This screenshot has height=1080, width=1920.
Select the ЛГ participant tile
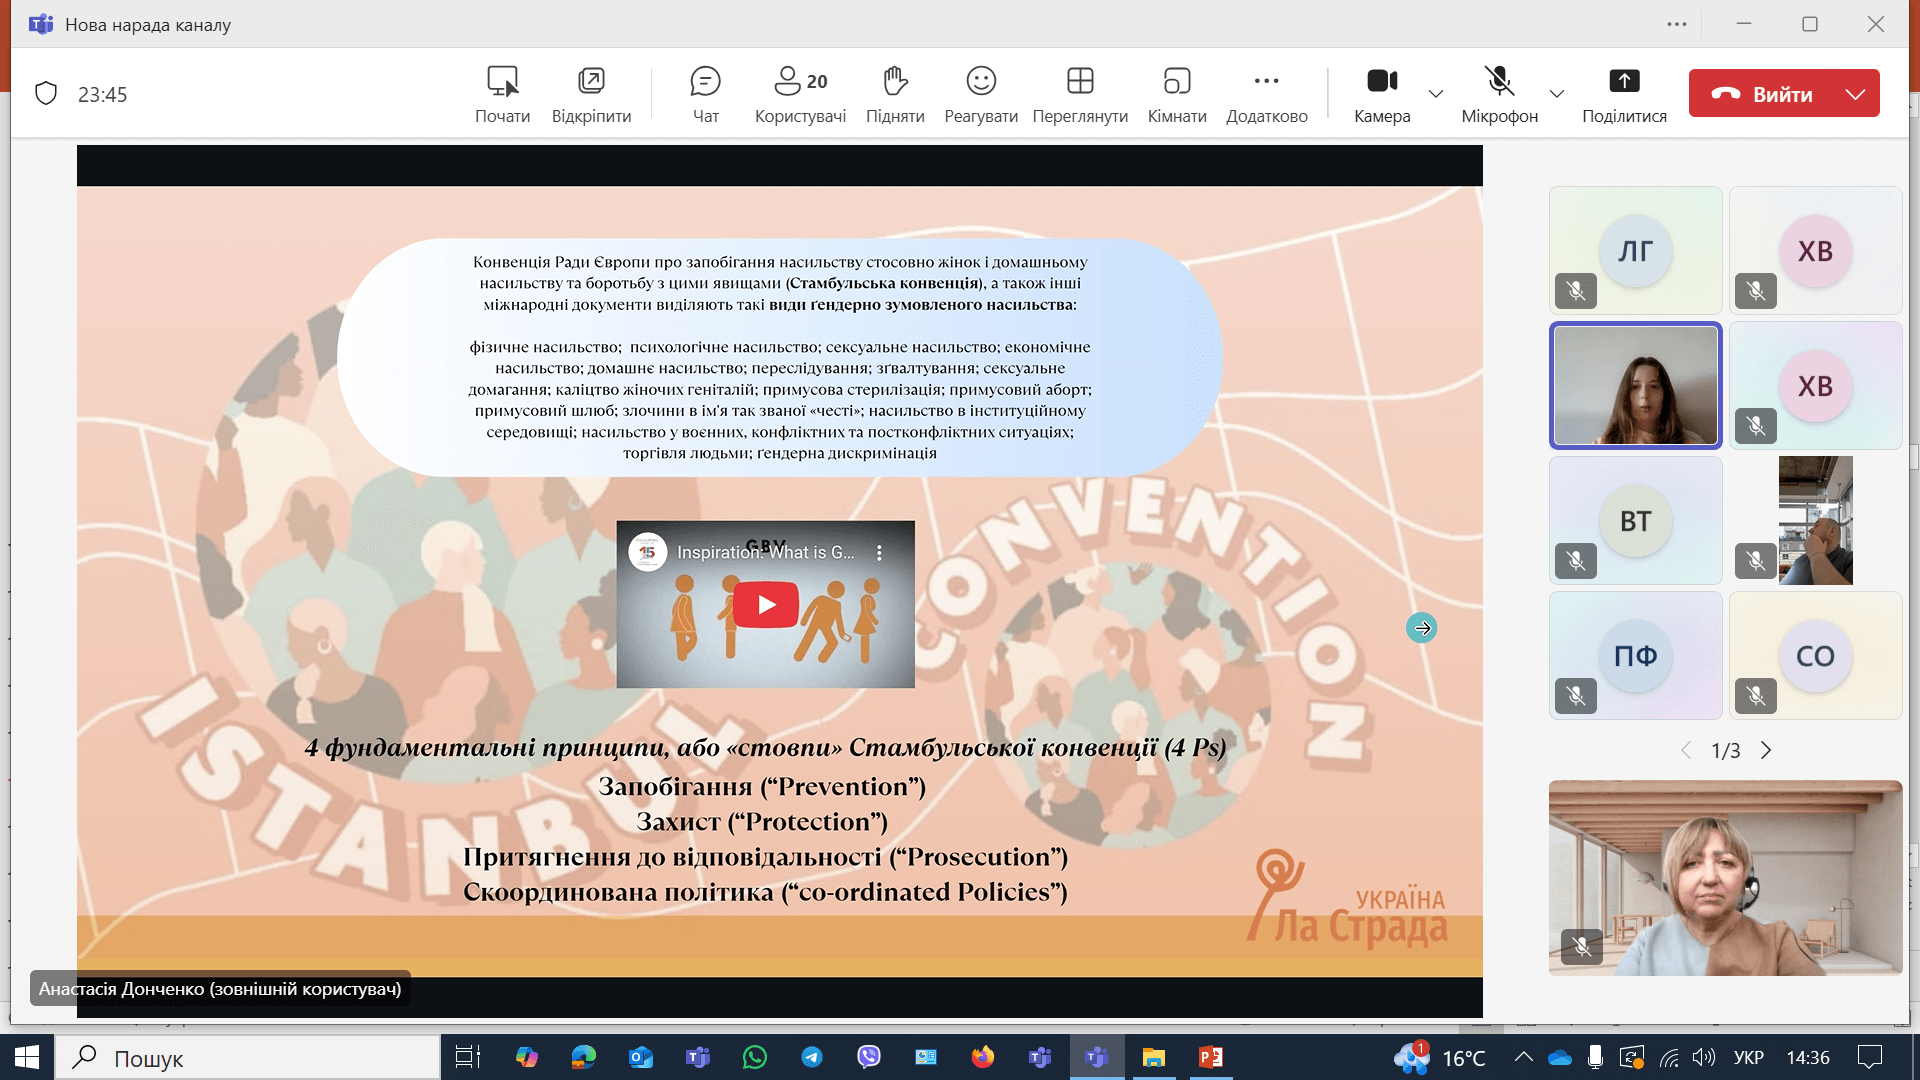(1635, 251)
